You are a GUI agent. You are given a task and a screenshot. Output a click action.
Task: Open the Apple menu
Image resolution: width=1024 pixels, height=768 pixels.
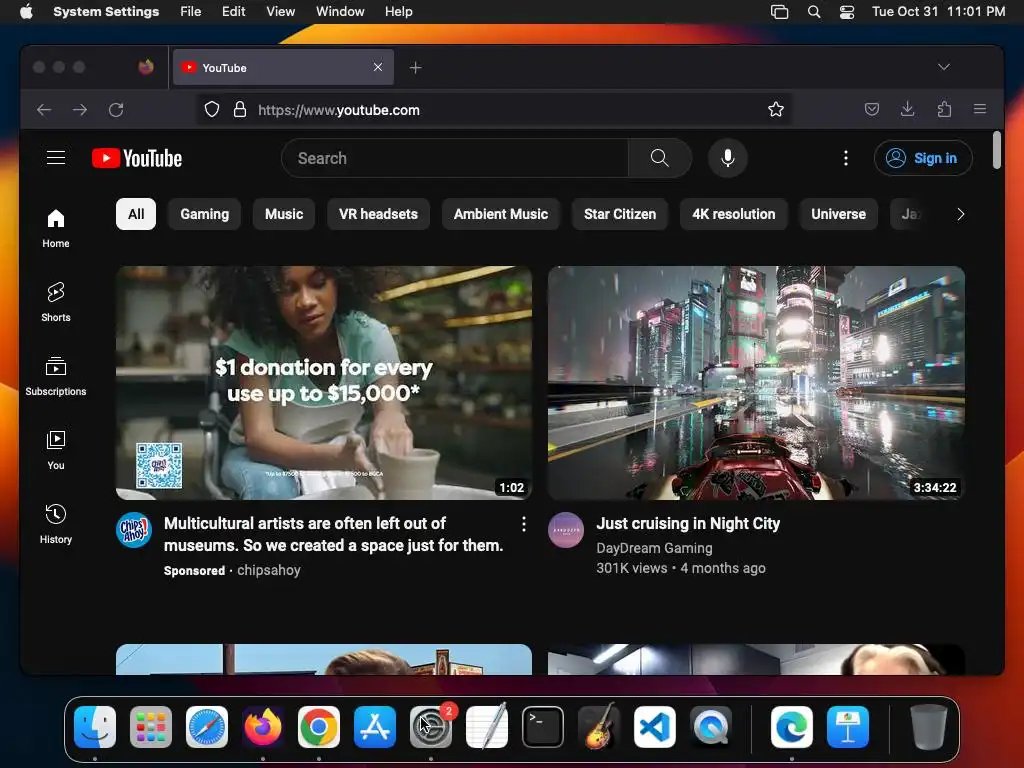coord(26,12)
